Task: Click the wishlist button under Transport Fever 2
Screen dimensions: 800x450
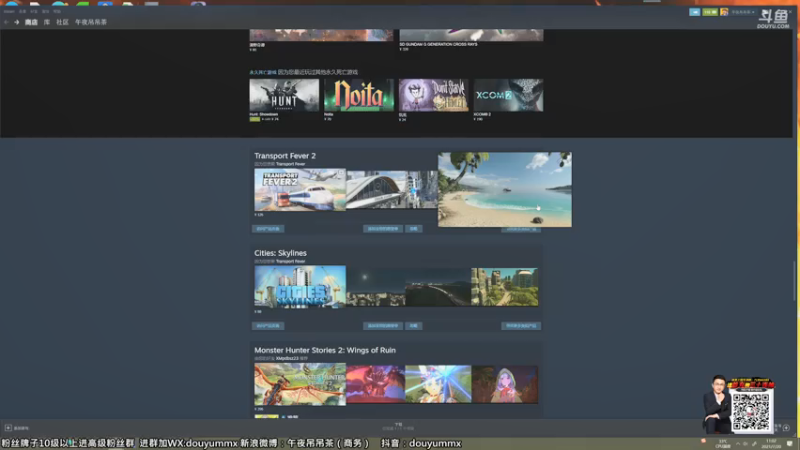Action: pyautogui.click(x=383, y=229)
